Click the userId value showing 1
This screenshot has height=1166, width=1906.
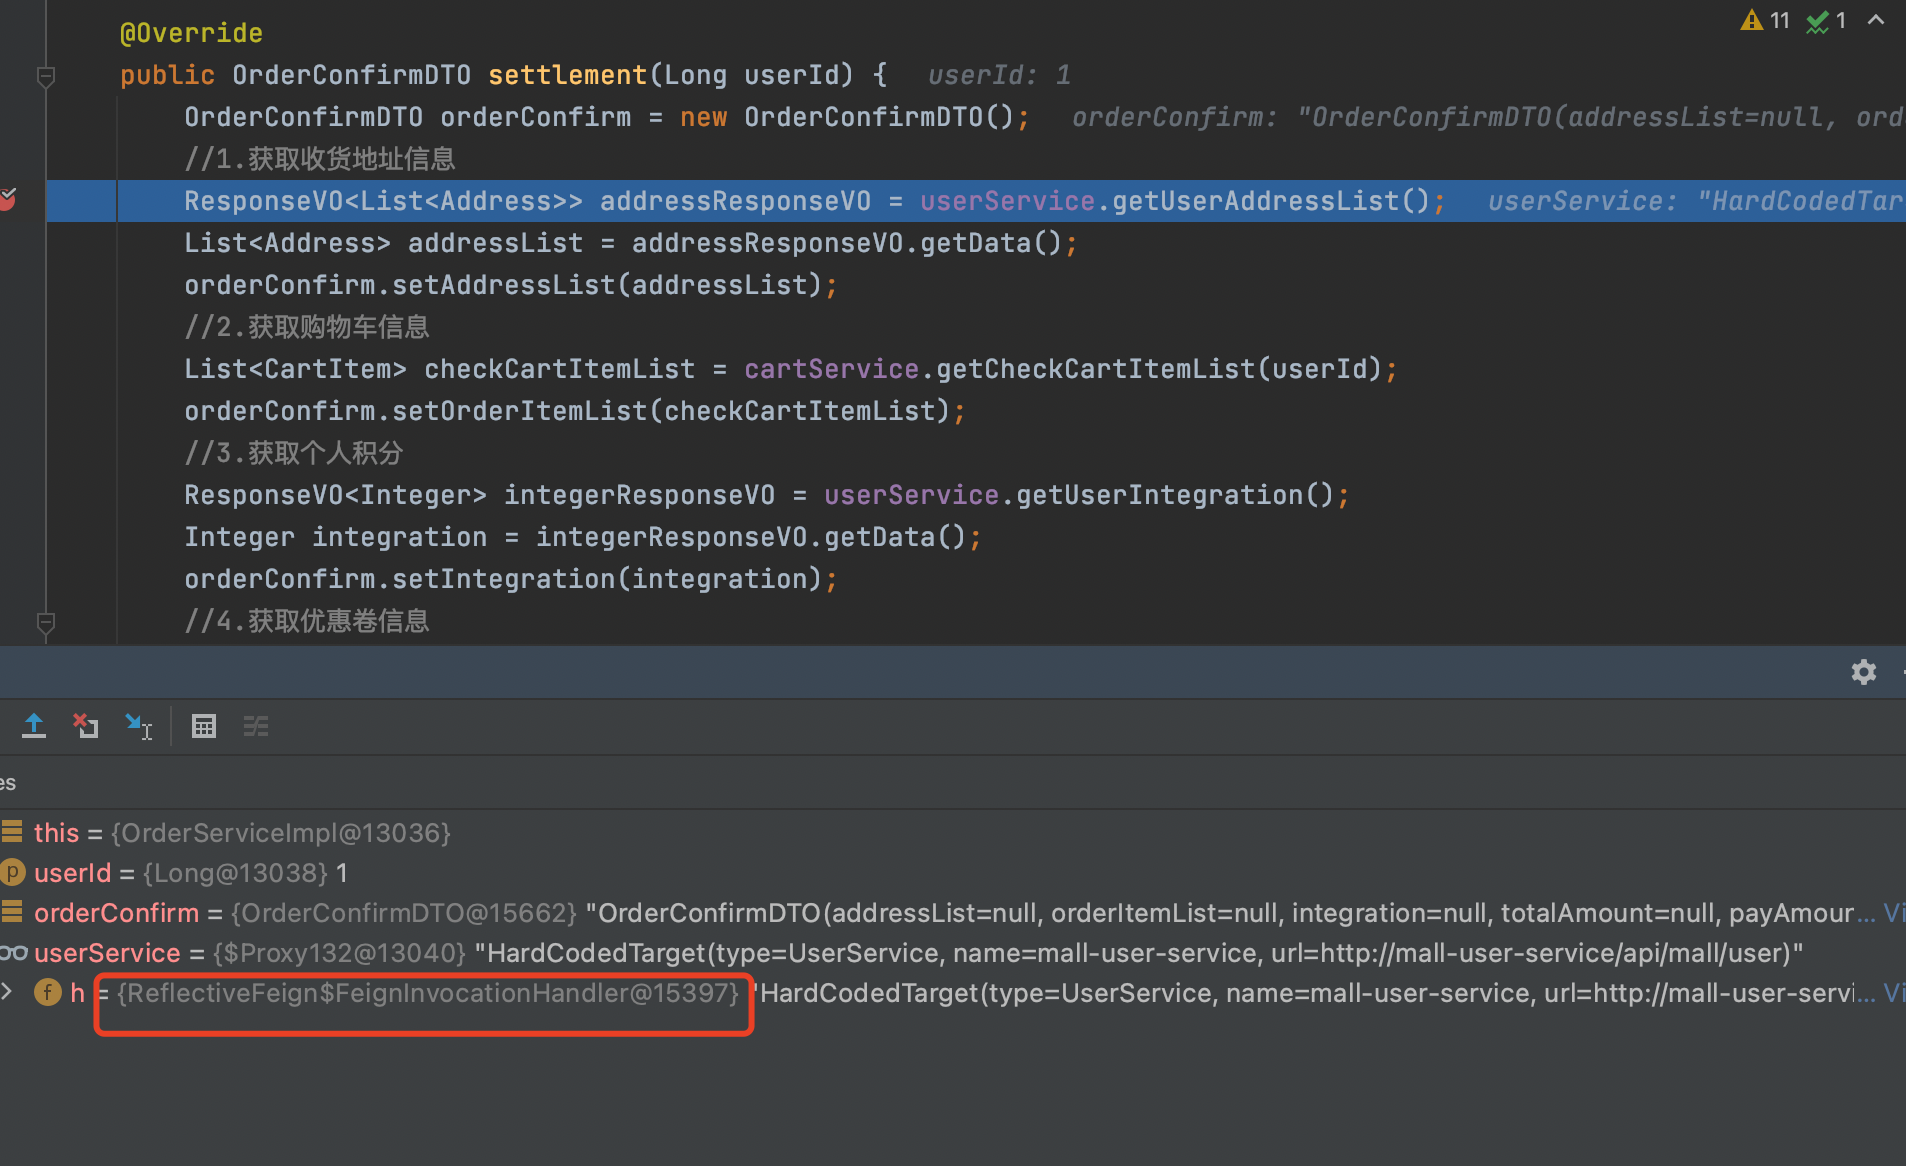pyautogui.click(x=341, y=872)
